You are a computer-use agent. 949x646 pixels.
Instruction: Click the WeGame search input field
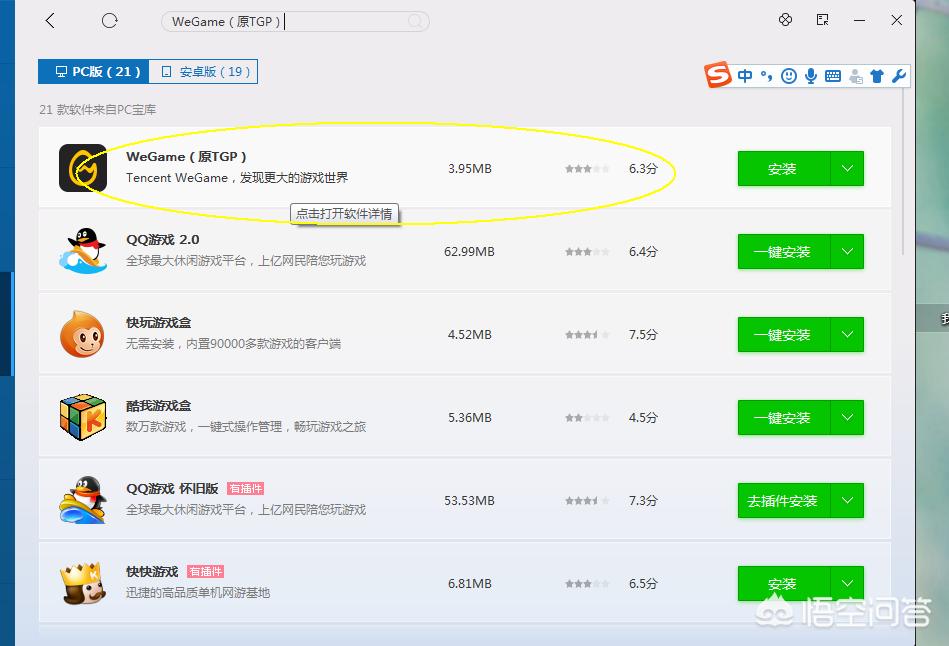click(x=295, y=22)
